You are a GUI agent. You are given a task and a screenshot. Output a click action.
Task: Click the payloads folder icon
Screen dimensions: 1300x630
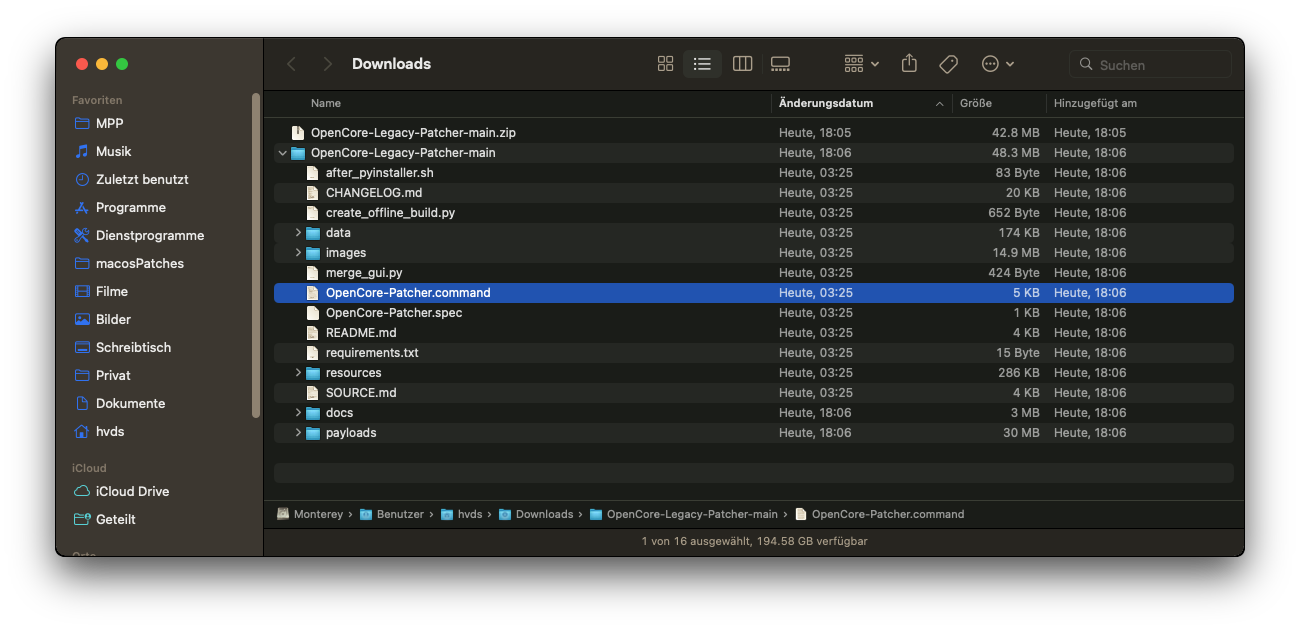point(313,433)
